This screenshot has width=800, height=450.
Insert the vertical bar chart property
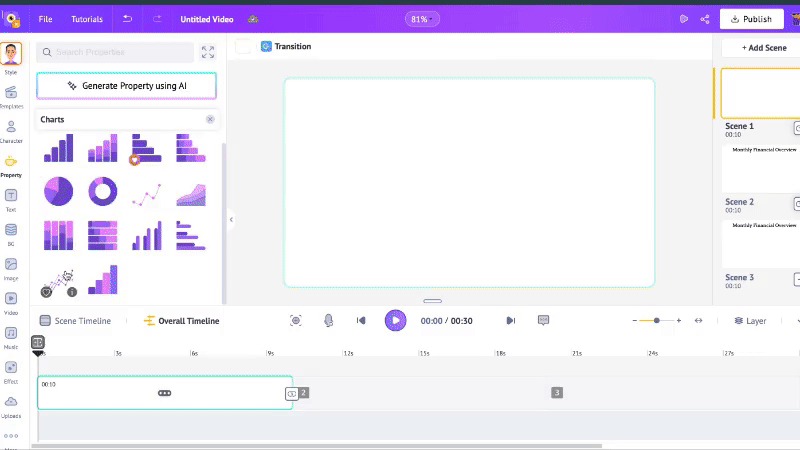58,148
